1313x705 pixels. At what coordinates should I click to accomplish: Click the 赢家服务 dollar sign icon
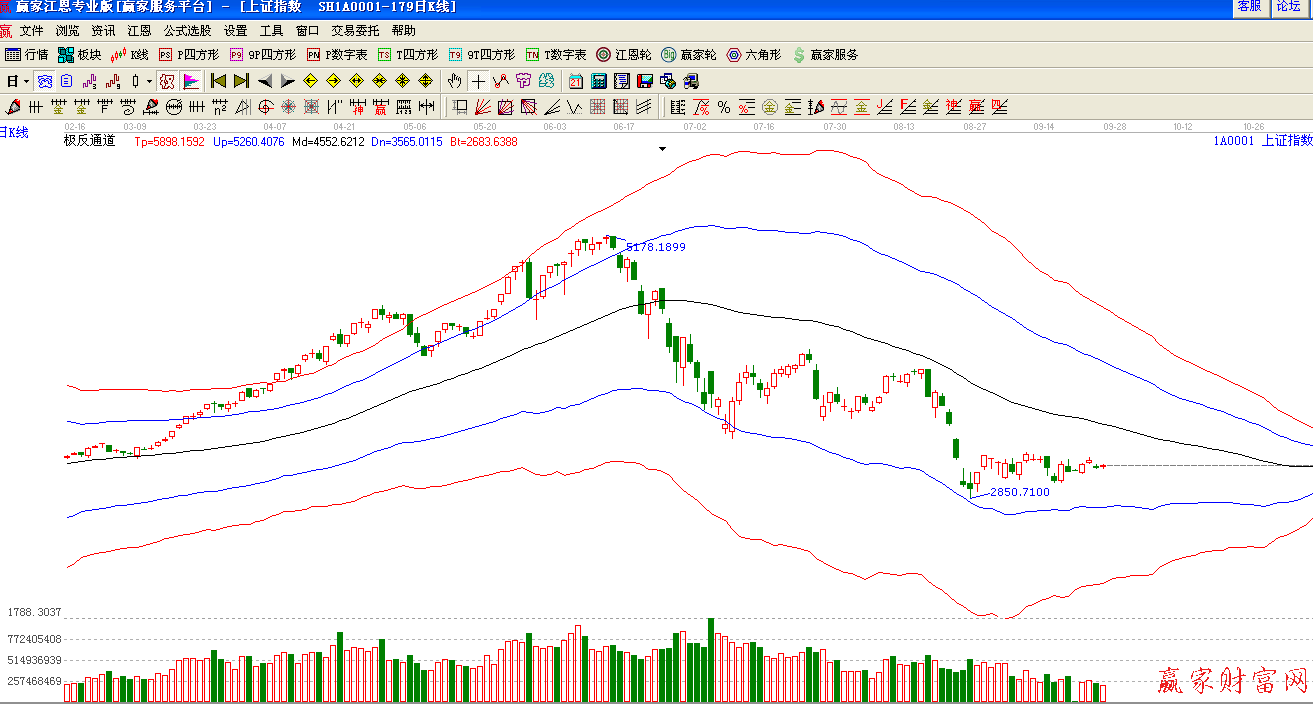coord(824,55)
